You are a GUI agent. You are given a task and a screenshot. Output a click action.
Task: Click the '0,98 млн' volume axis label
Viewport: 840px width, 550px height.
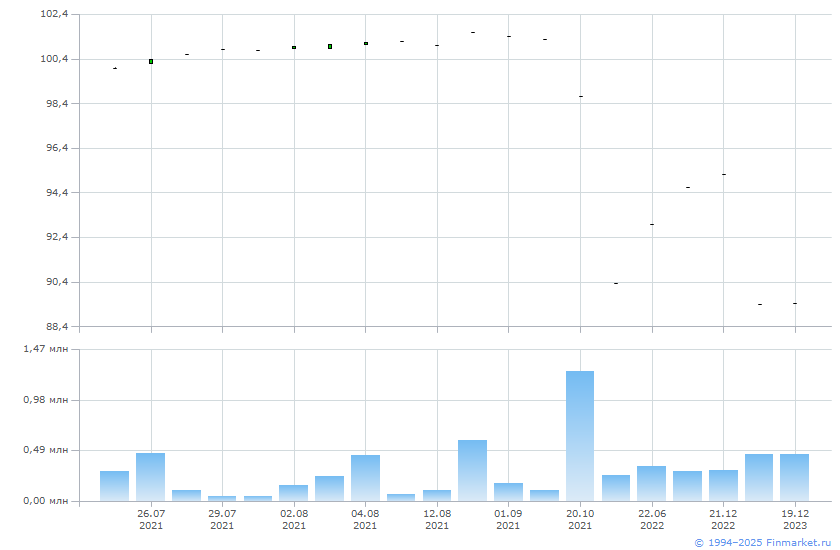pyautogui.click(x=46, y=400)
